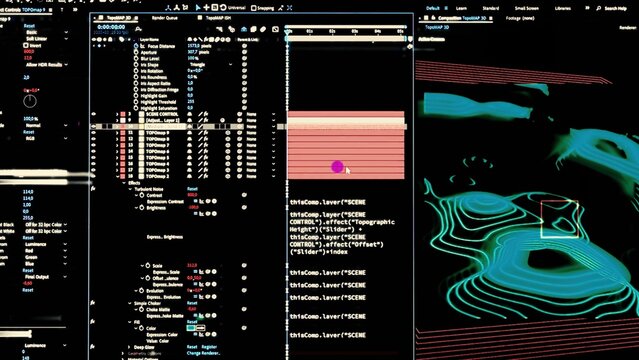Reset the Fill effect
639x360 pixels.
tap(192, 322)
